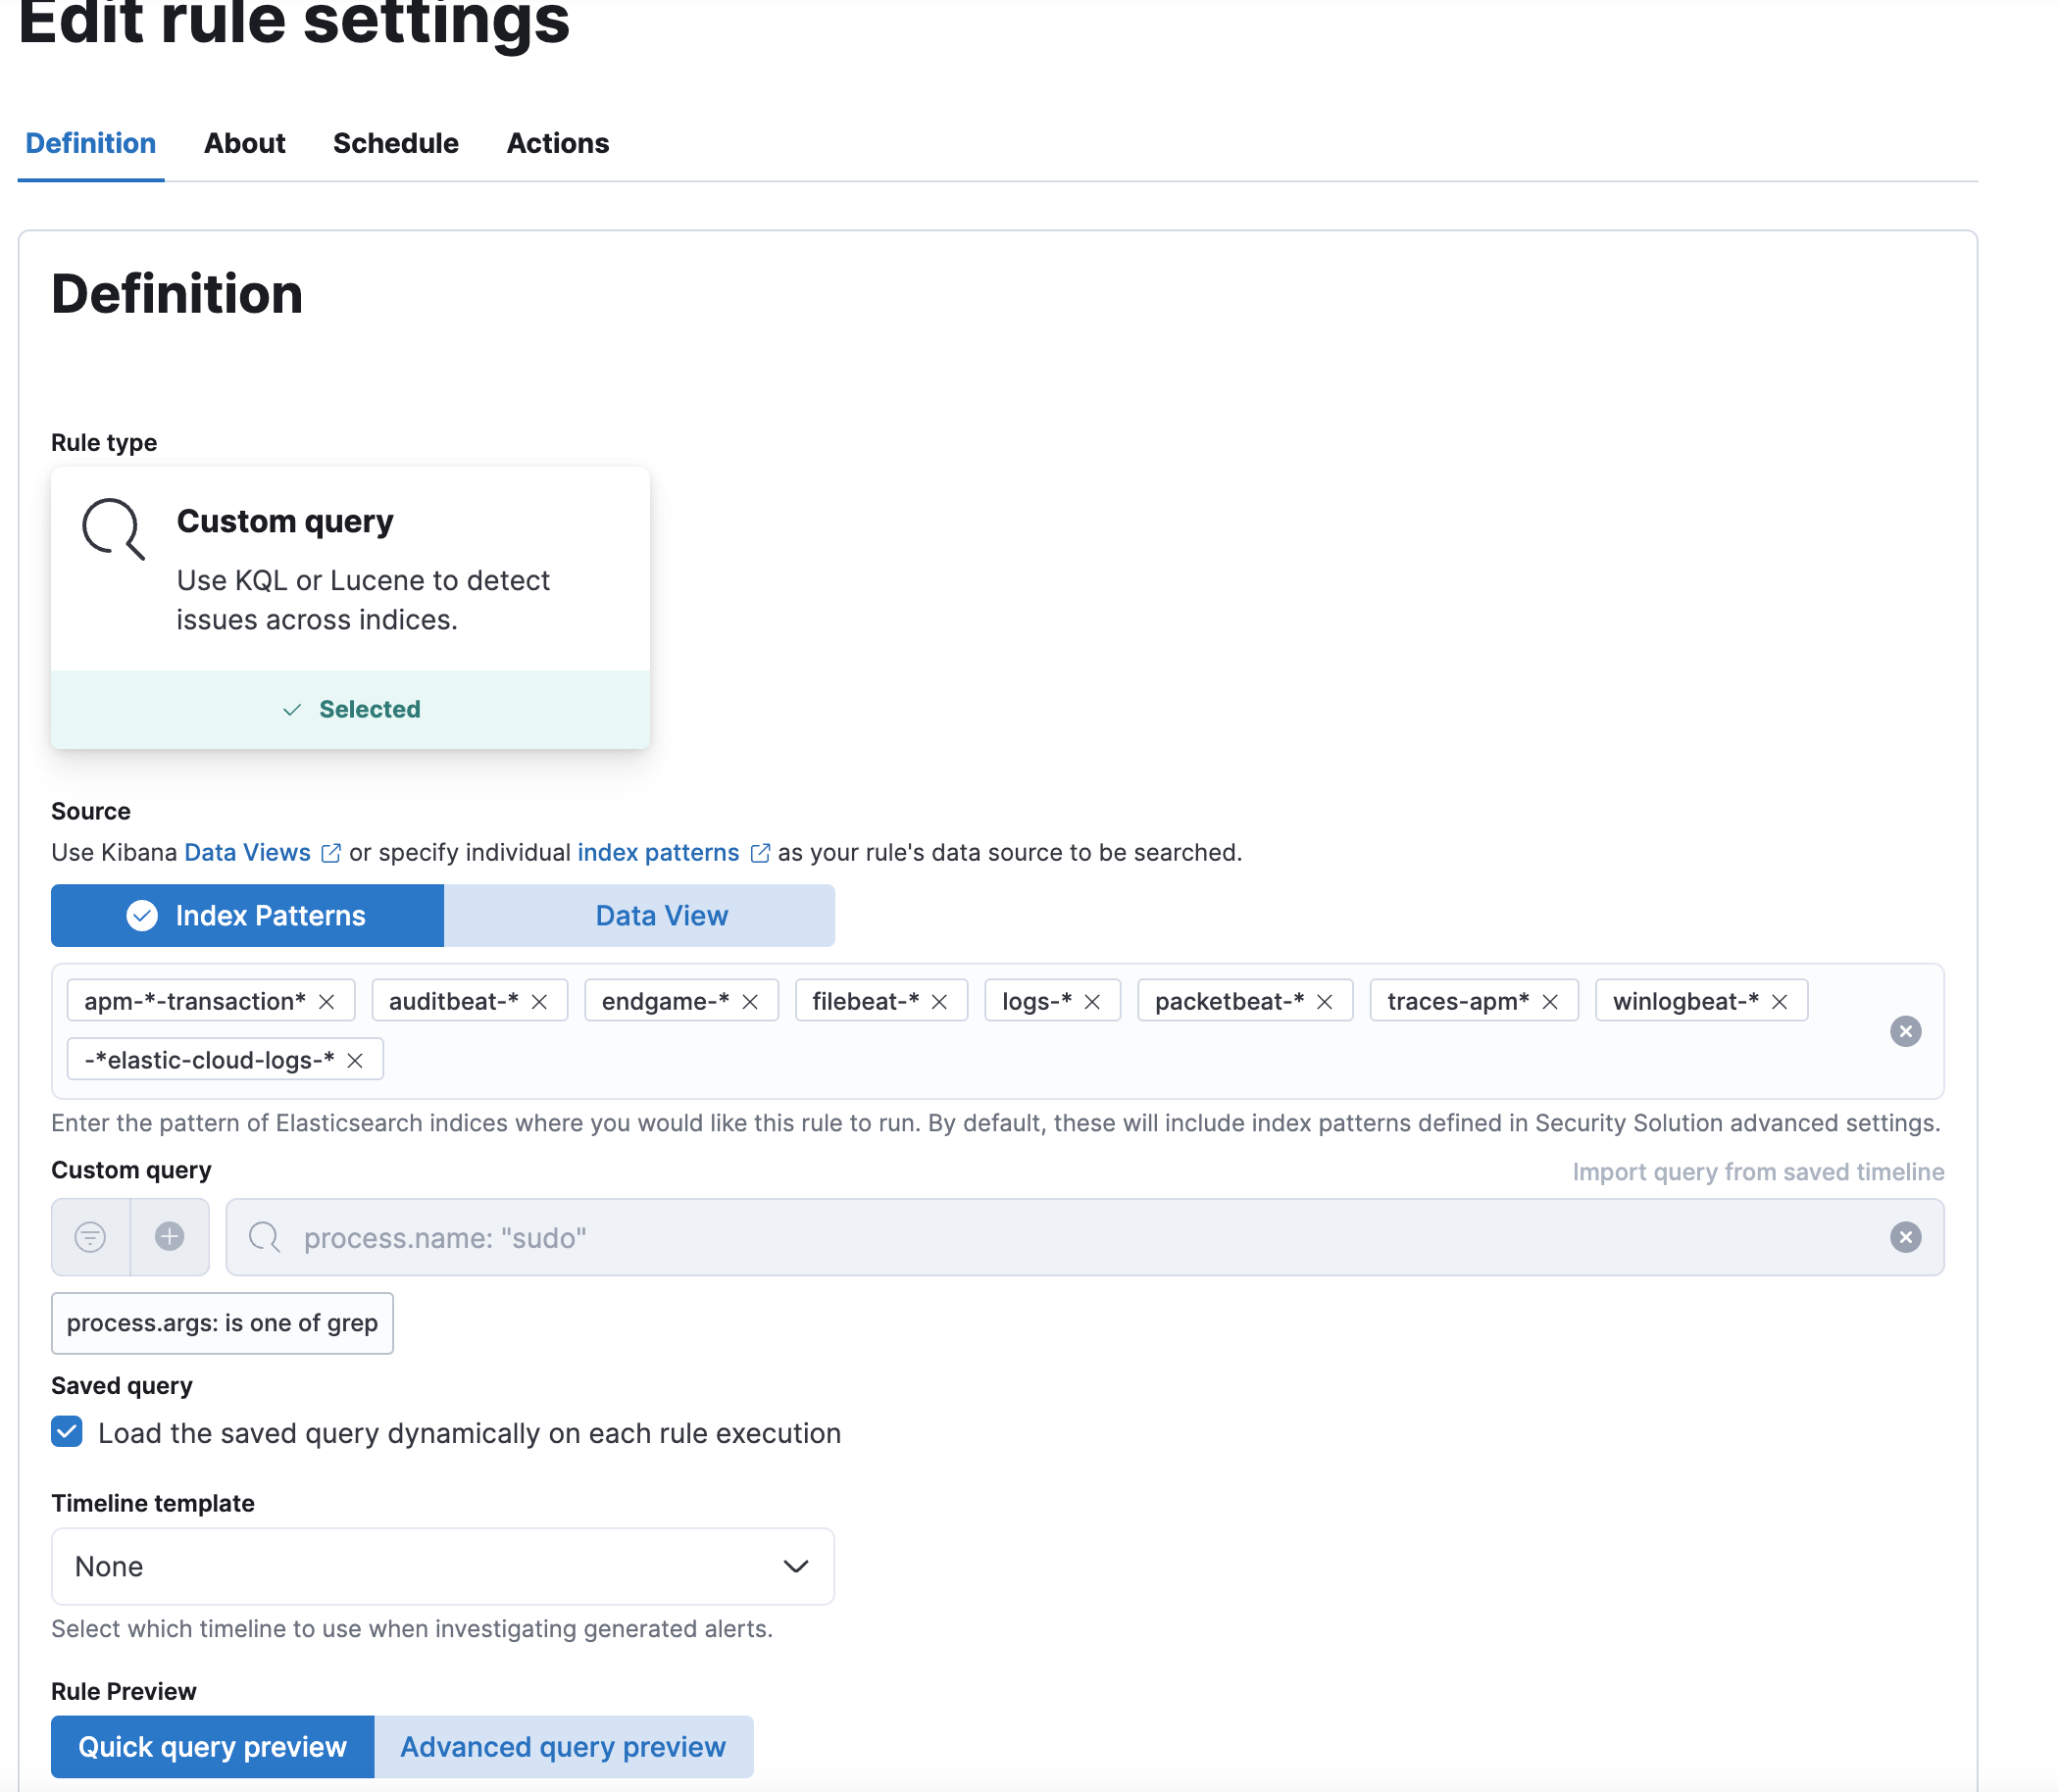The width and height of the screenshot is (2059, 1792).
Task: Switch to the Actions tab
Action: [557, 143]
